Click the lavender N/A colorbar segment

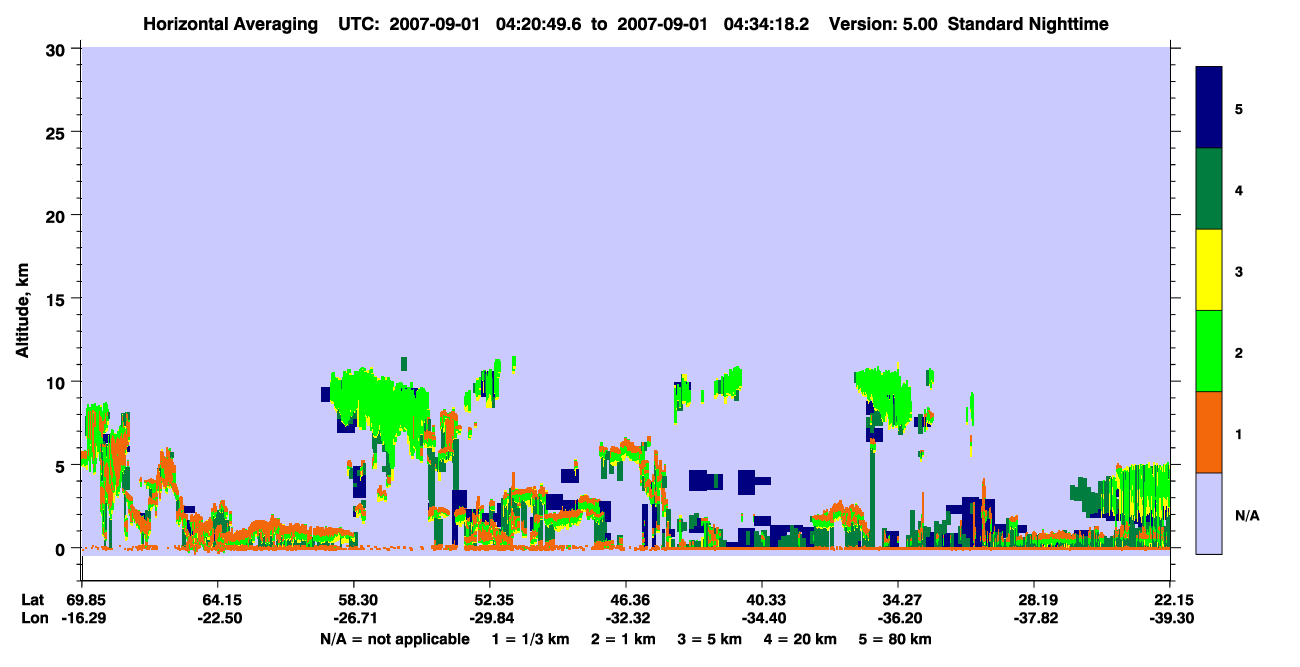click(x=1209, y=513)
